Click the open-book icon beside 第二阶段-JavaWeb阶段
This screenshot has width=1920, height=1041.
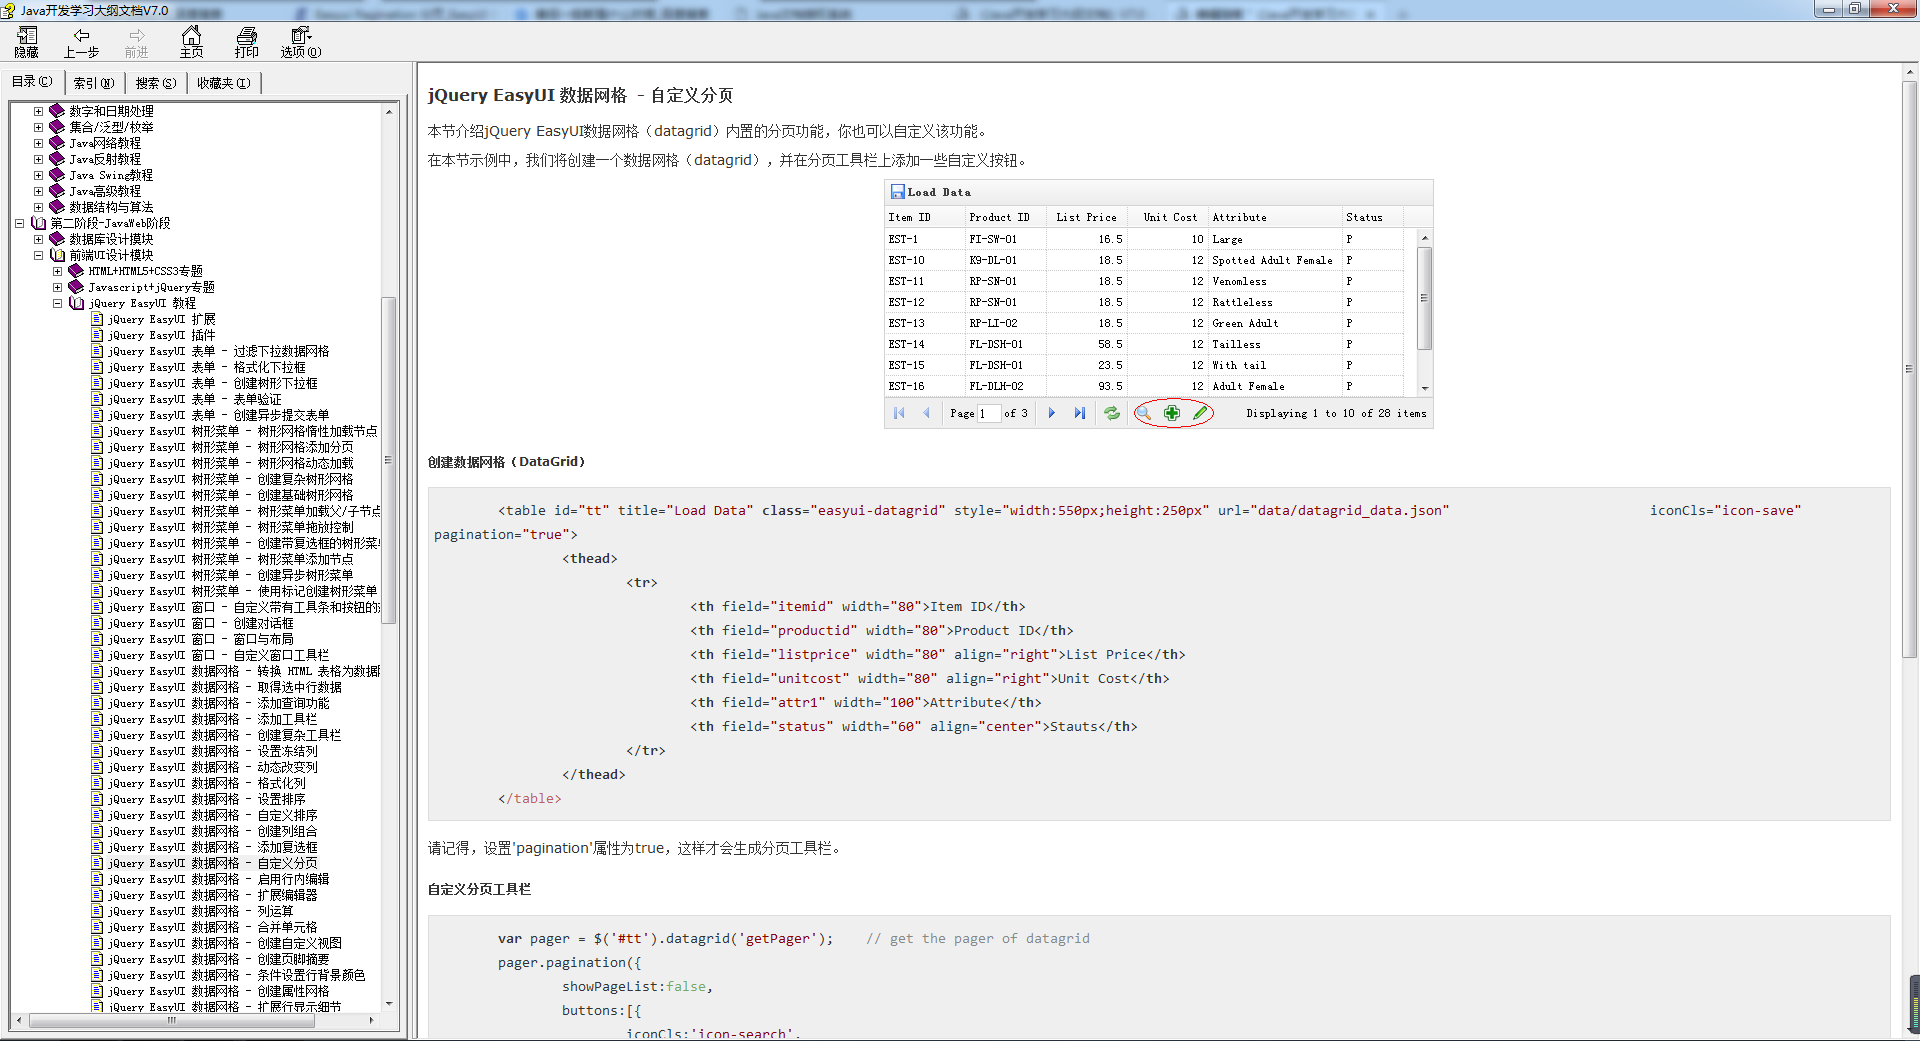click(38, 223)
